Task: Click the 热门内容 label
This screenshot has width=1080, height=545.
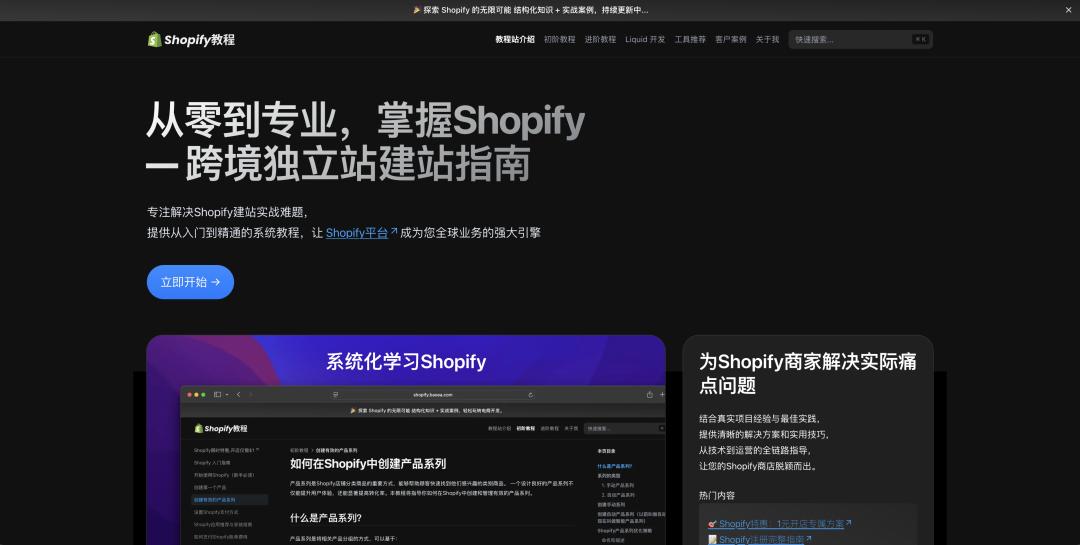Action: click(716, 495)
